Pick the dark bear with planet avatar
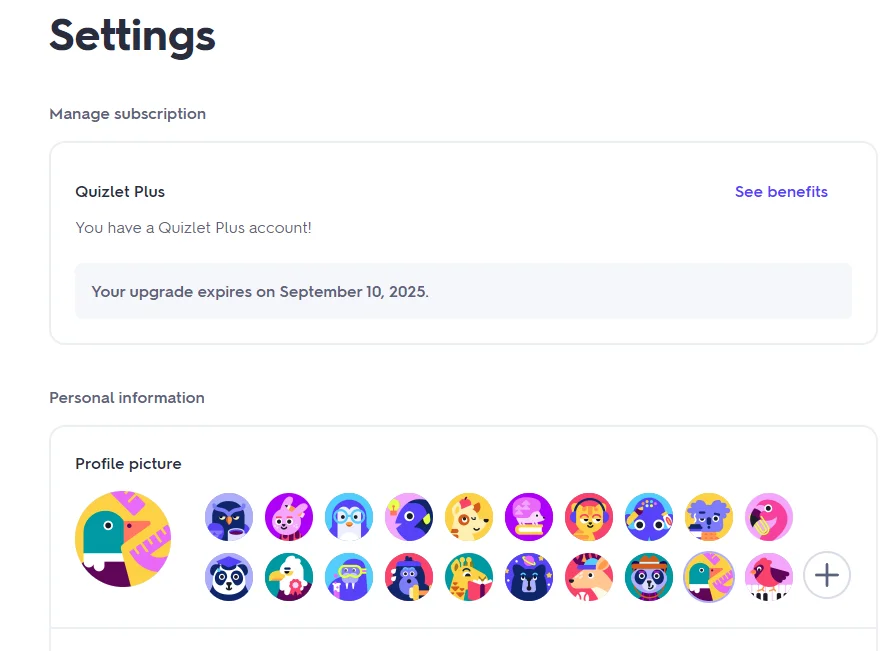The height and width of the screenshot is (651, 883). (529, 577)
